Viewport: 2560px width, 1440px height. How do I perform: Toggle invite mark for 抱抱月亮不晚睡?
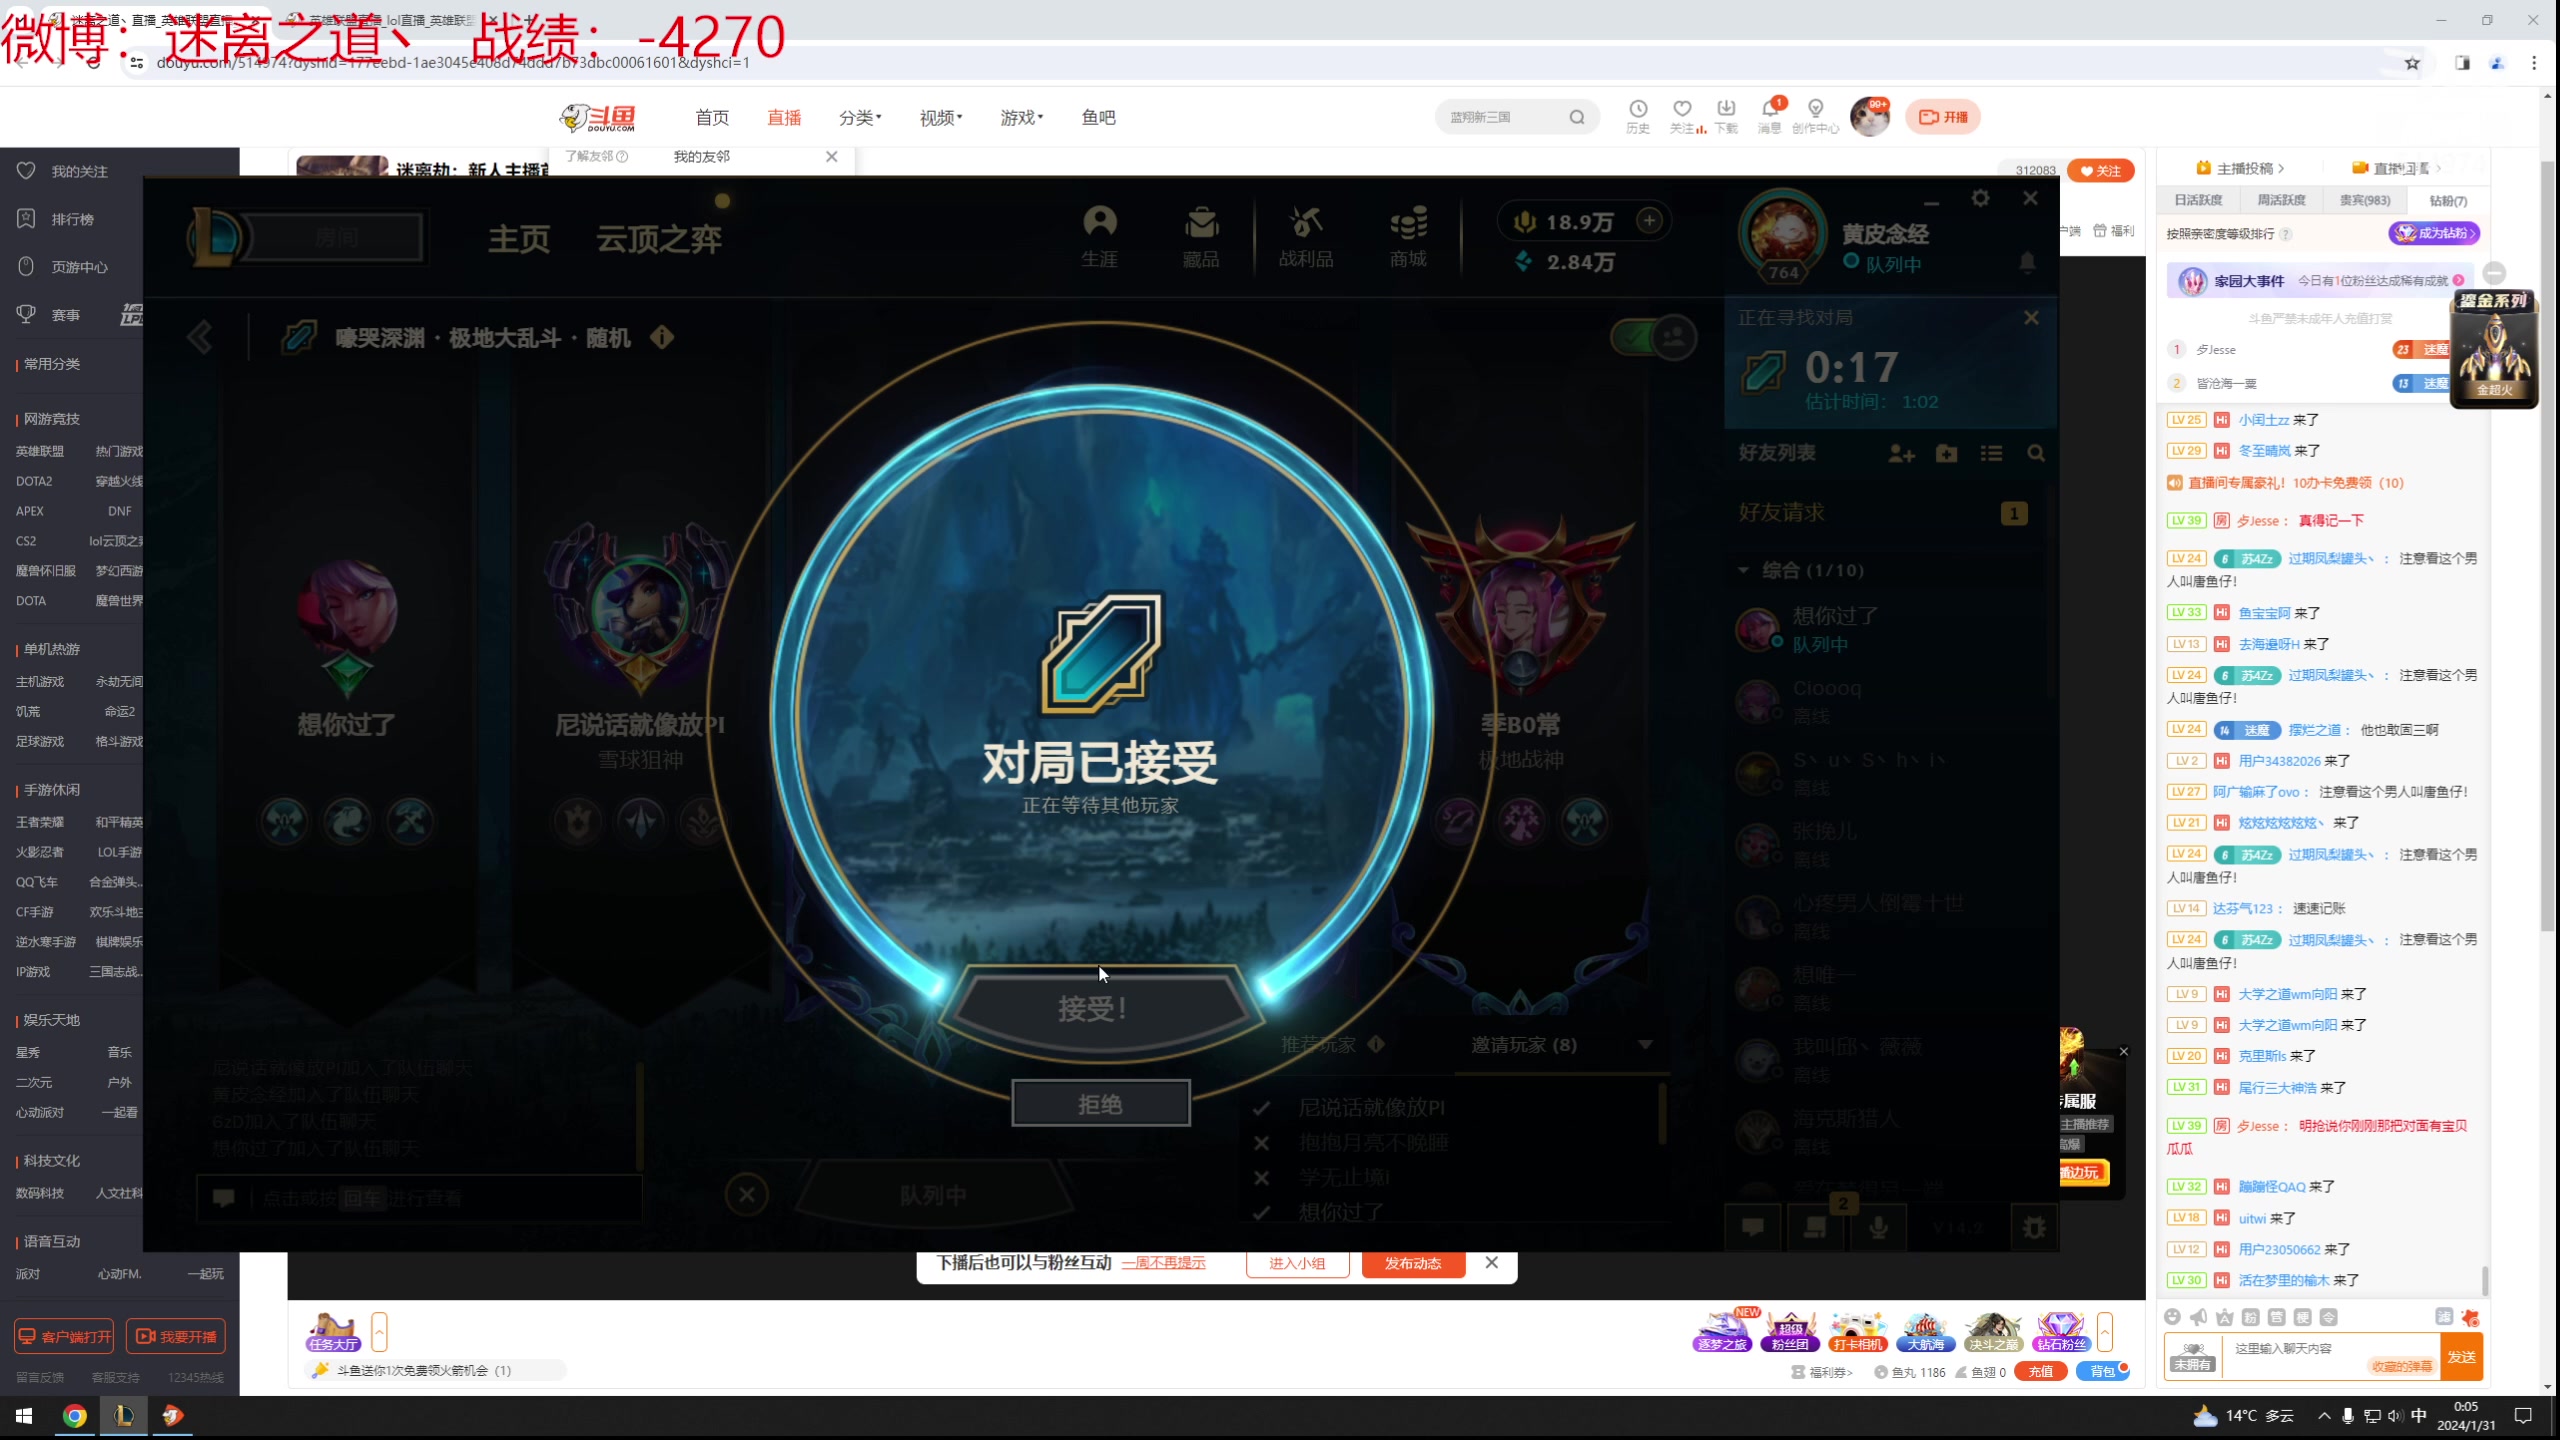tap(1262, 1143)
